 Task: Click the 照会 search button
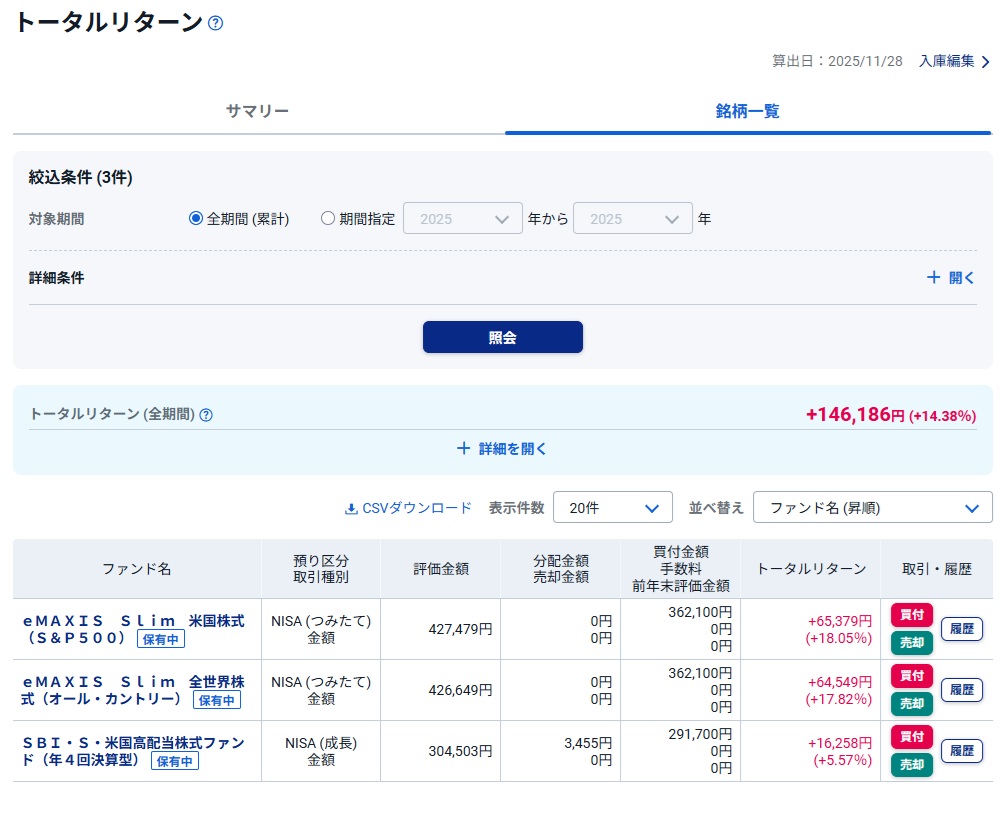pos(502,337)
